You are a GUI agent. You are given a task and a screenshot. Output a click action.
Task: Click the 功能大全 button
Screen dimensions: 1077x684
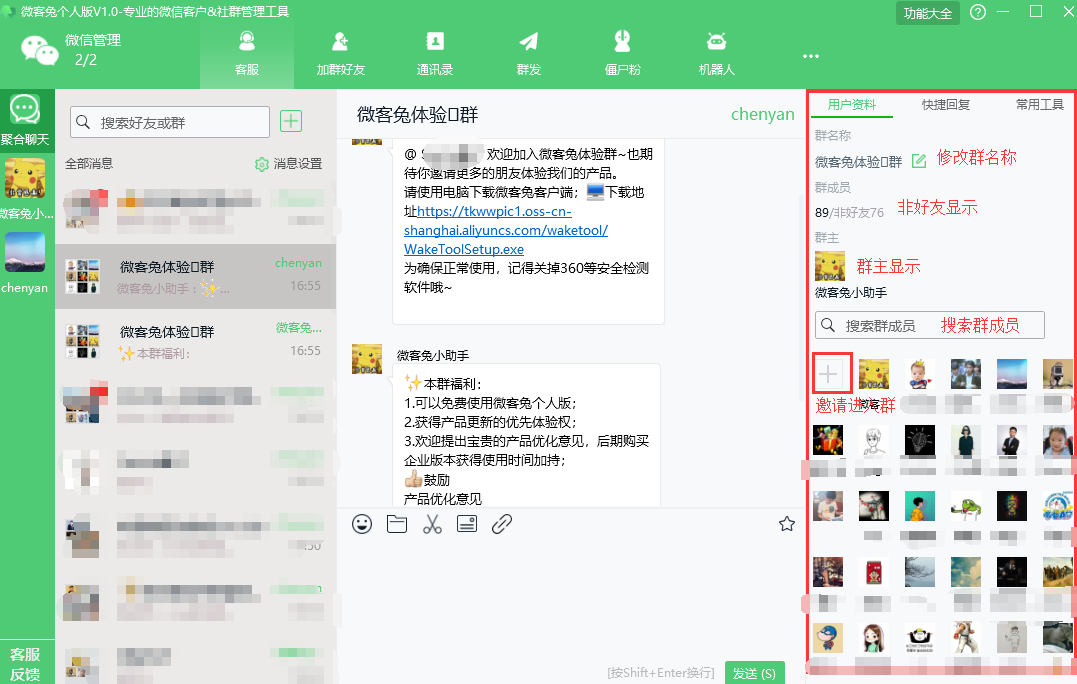click(927, 13)
